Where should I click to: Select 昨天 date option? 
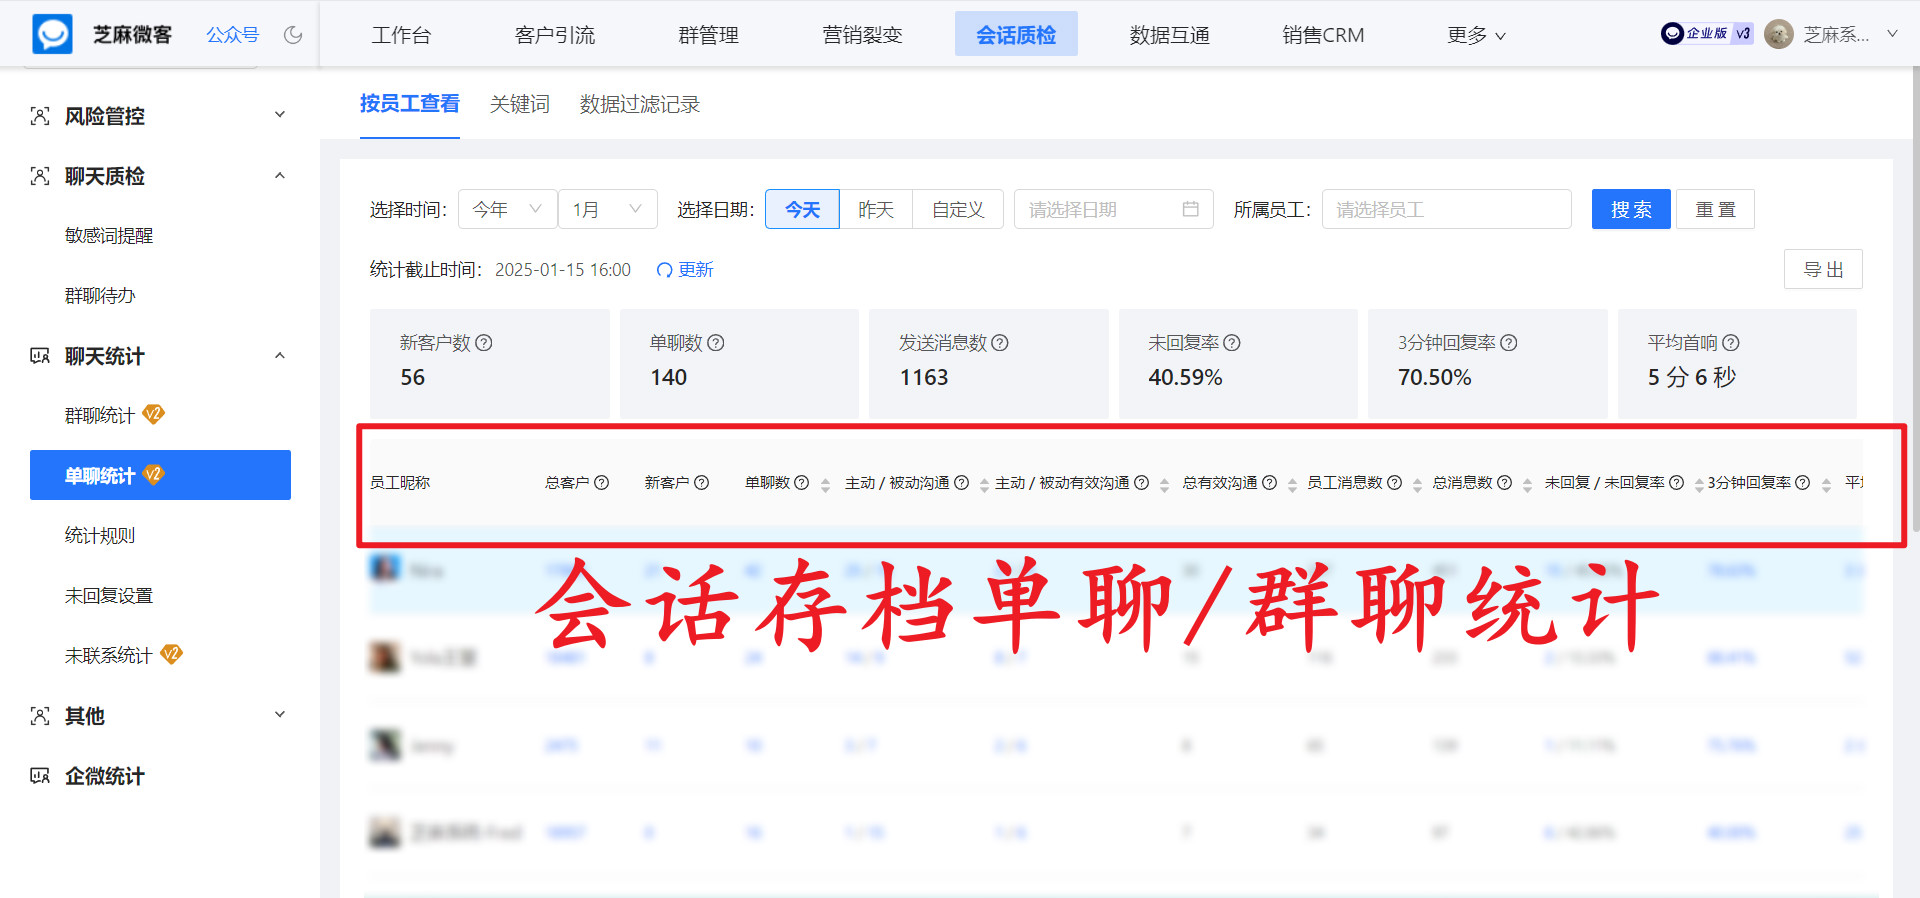[x=876, y=209]
